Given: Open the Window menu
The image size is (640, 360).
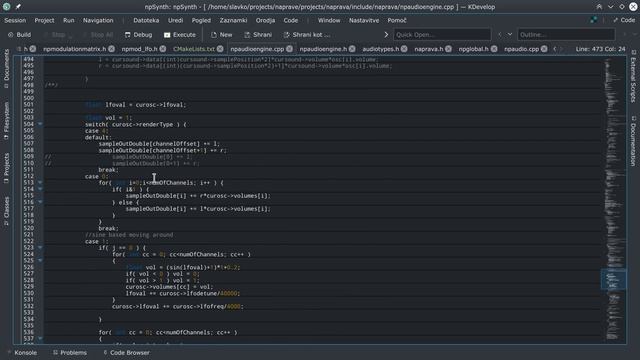Looking at the screenshot, I should [329, 20].
